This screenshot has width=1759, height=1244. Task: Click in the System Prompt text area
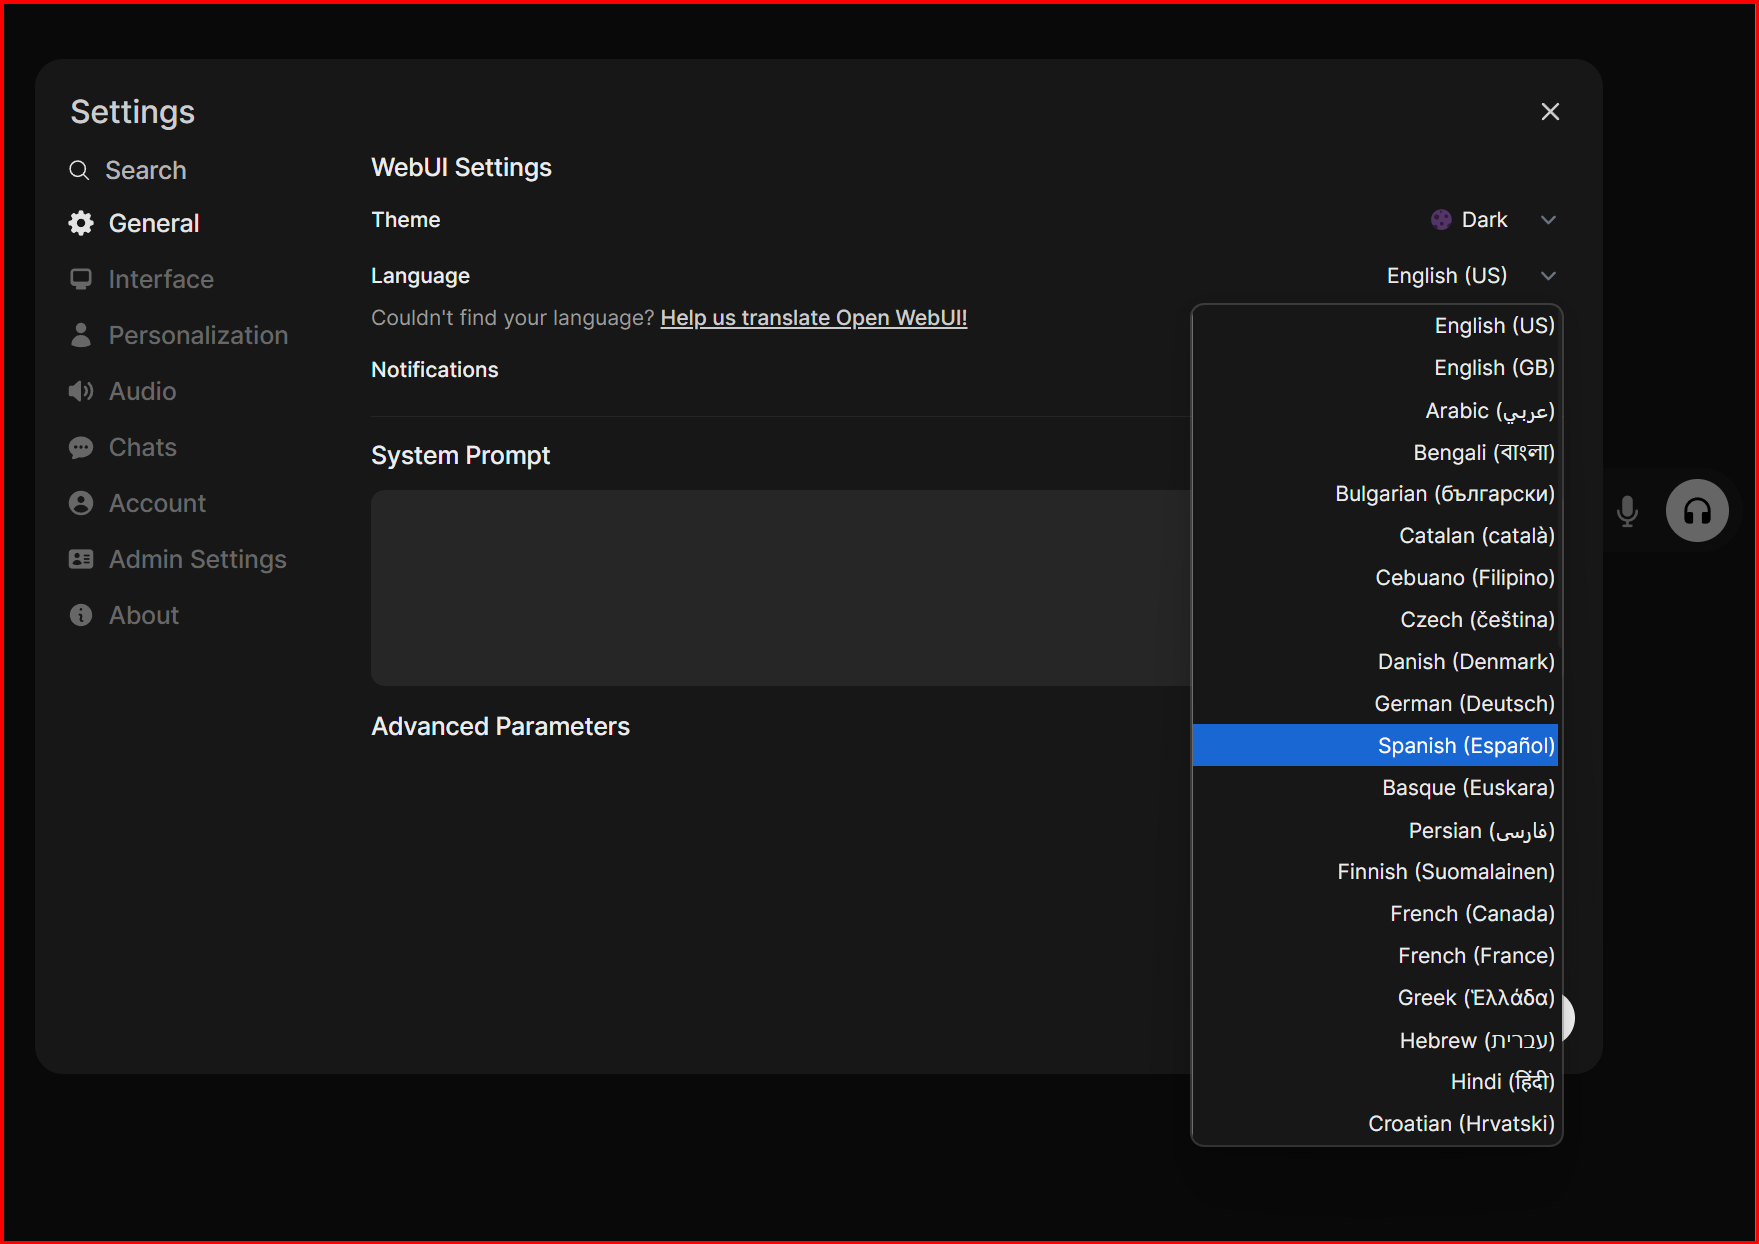(780, 588)
